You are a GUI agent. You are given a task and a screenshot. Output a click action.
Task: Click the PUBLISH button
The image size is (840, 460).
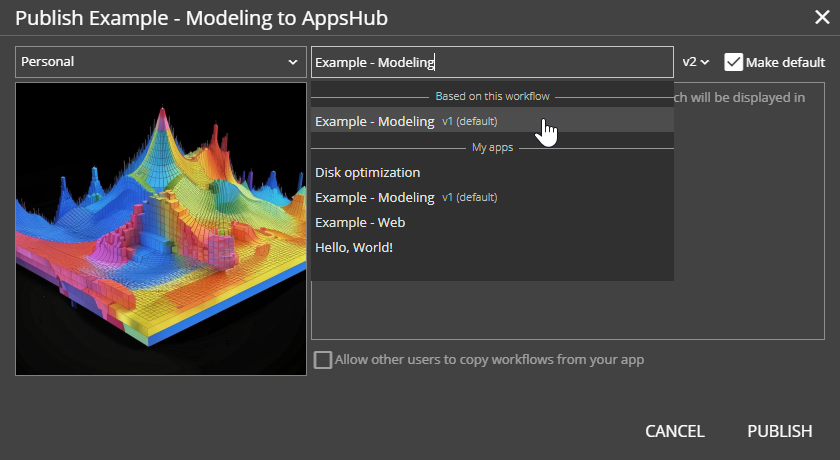779,431
